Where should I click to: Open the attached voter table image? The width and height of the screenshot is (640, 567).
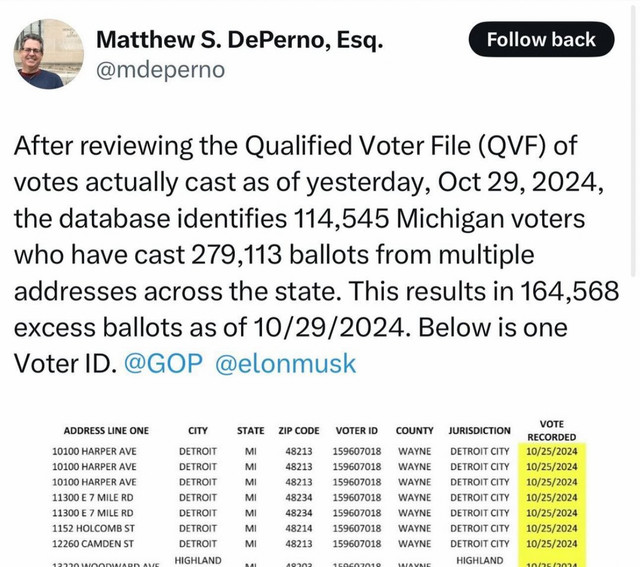320,492
